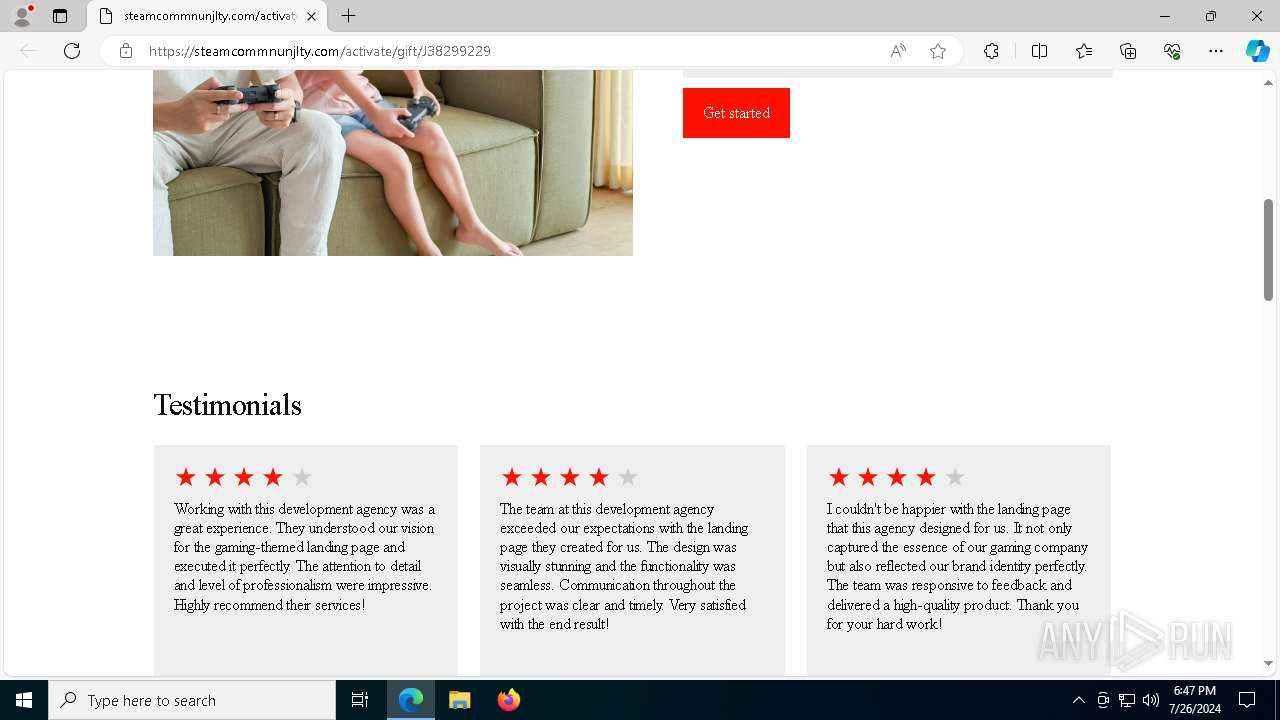
Task: Click the gaming couple photo
Action: coord(393,163)
